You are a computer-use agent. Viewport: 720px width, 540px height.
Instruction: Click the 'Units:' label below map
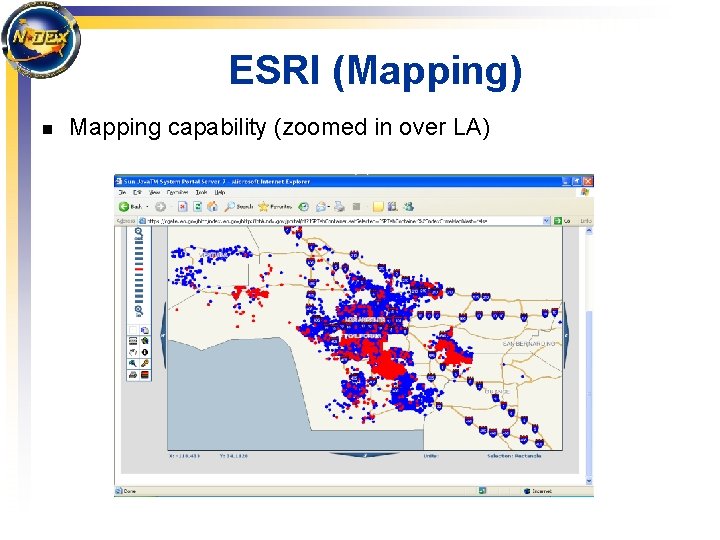pyautogui.click(x=431, y=456)
